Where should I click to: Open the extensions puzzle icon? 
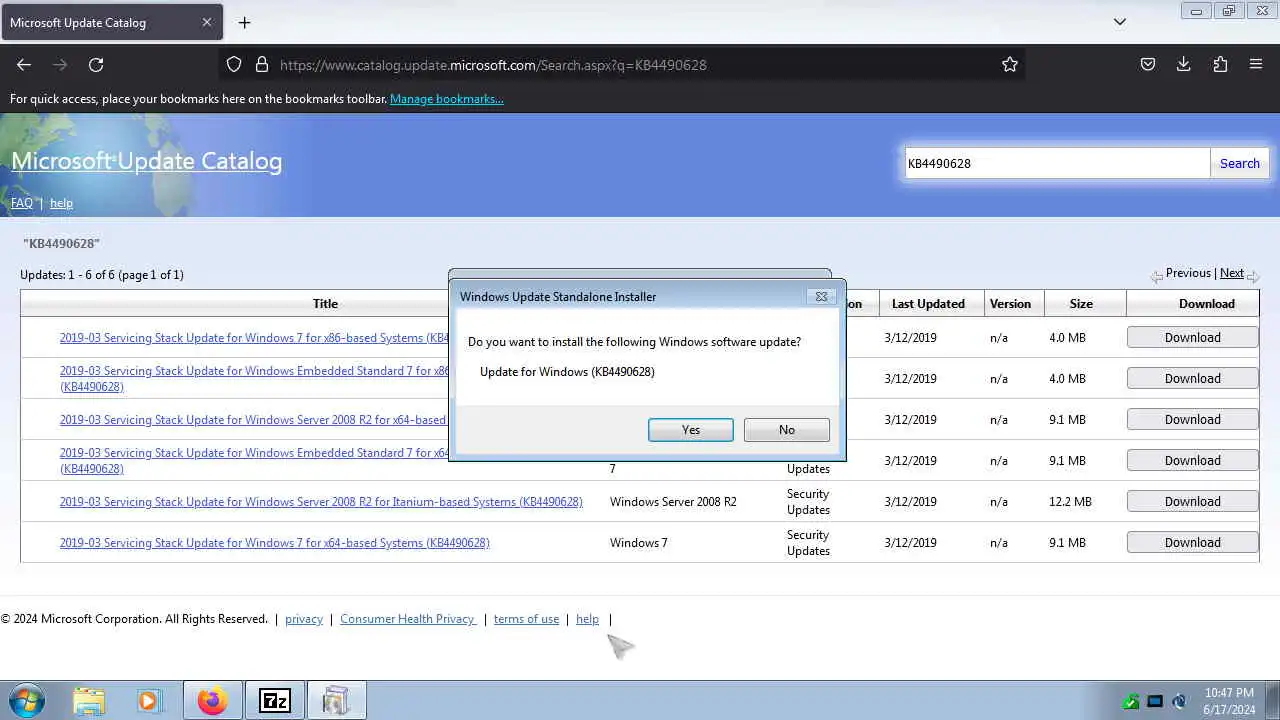point(1220,65)
